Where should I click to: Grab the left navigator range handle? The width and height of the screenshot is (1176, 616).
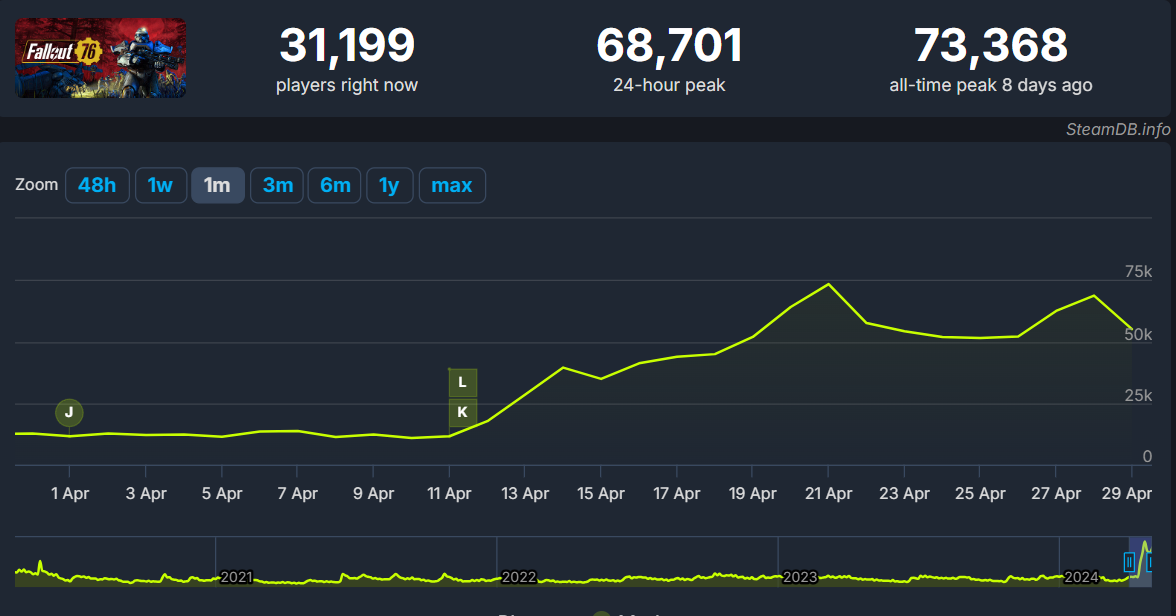click(1130, 562)
